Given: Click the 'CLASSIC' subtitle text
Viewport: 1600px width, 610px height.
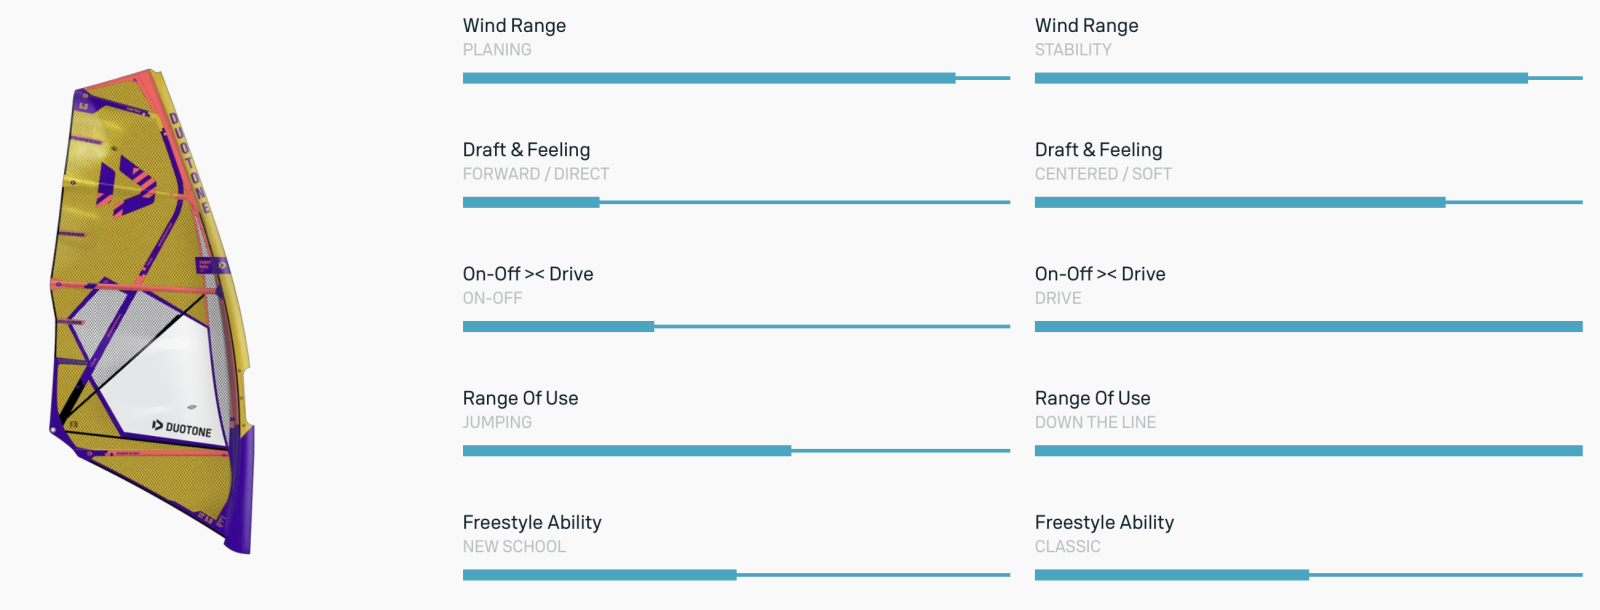Looking at the screenshot, I should (1067, 547).
